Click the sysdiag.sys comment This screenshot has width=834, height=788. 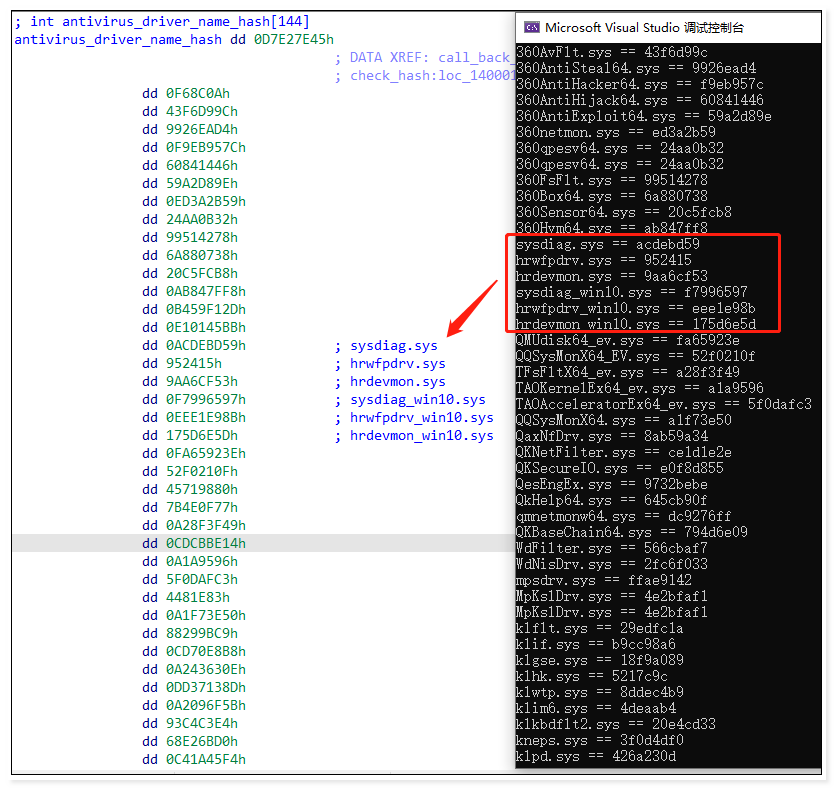(394, 346)
